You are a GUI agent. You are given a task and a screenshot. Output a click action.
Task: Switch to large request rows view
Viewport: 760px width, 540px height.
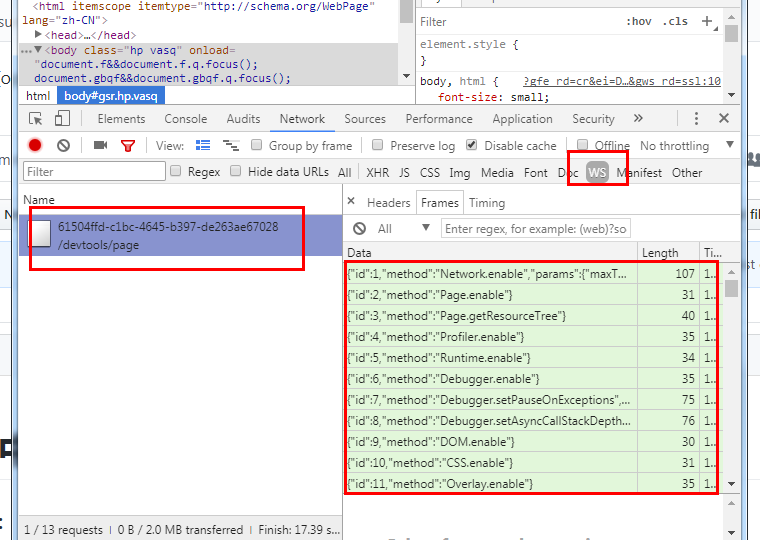coord(203,146)
